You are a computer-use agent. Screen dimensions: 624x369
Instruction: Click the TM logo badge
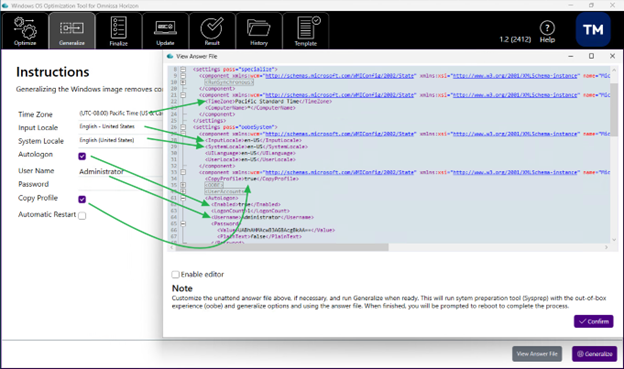click(593, 29)
